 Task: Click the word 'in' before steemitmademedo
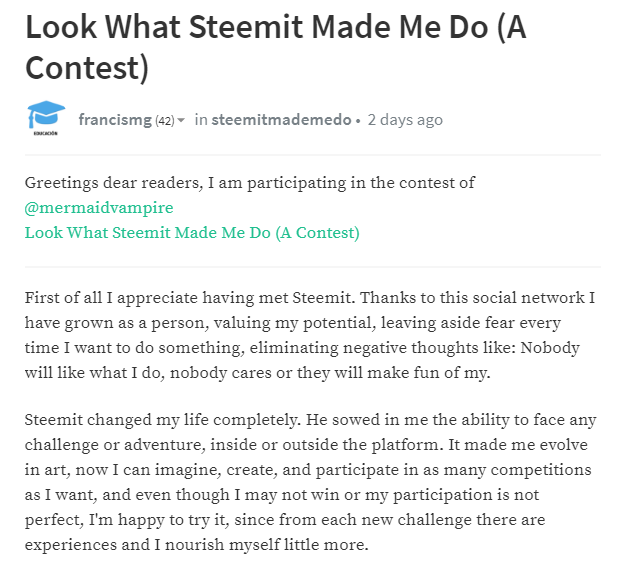(201, 120)
